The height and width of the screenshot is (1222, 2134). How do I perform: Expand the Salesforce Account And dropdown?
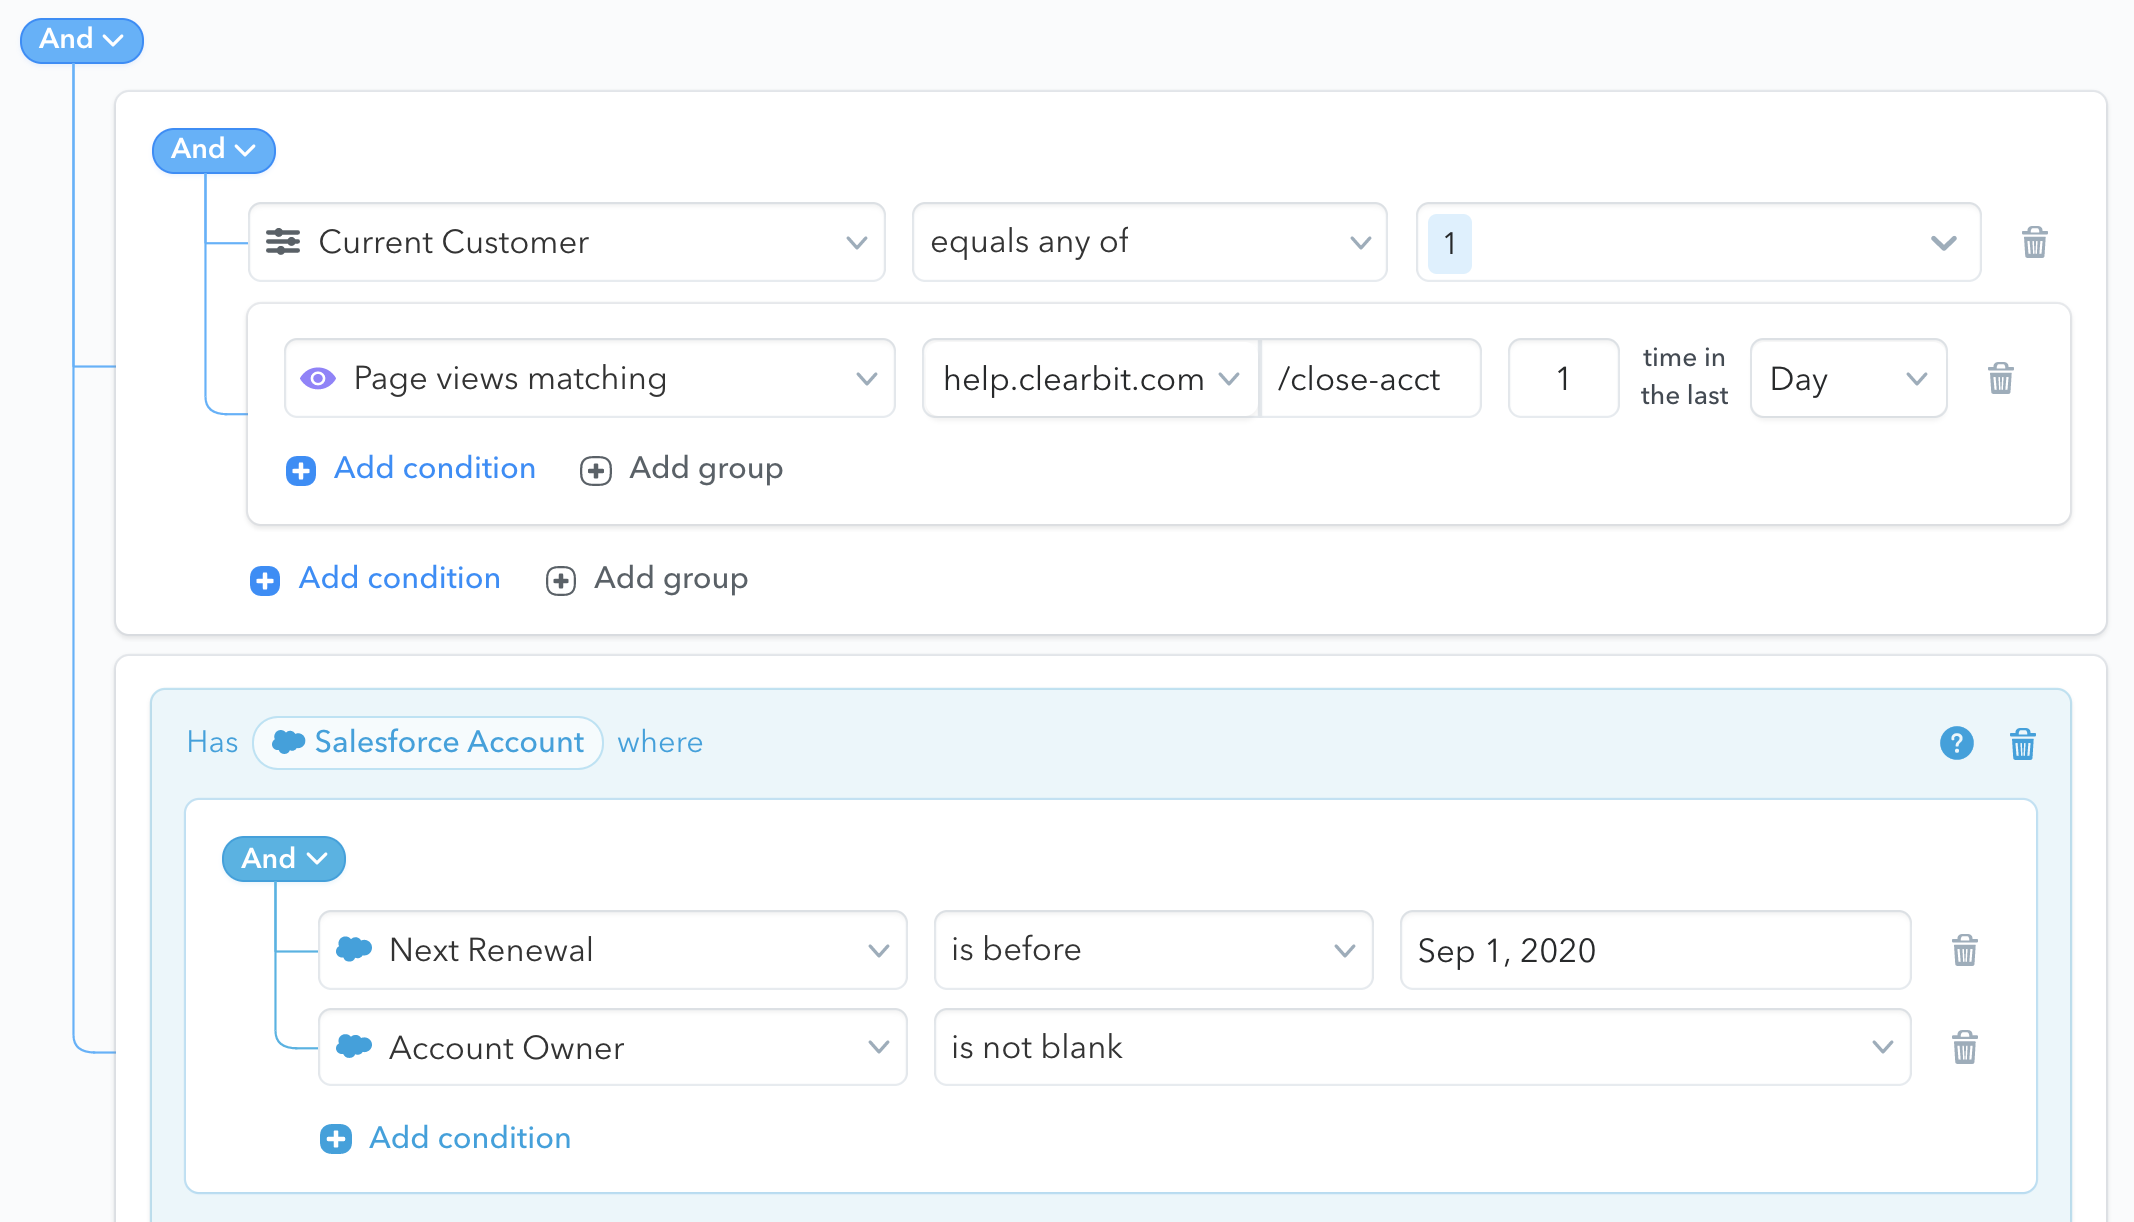pos(281,857)
